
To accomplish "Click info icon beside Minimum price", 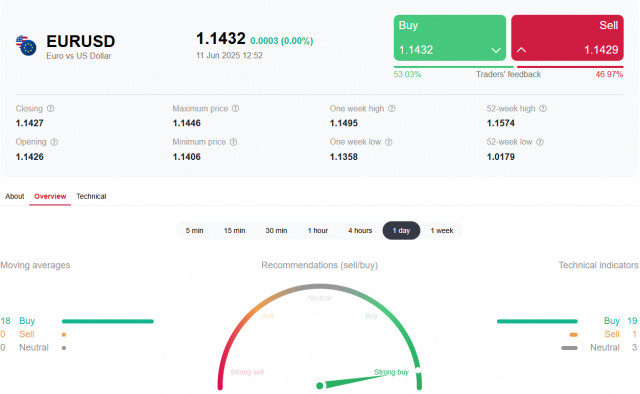I will 233,142.
